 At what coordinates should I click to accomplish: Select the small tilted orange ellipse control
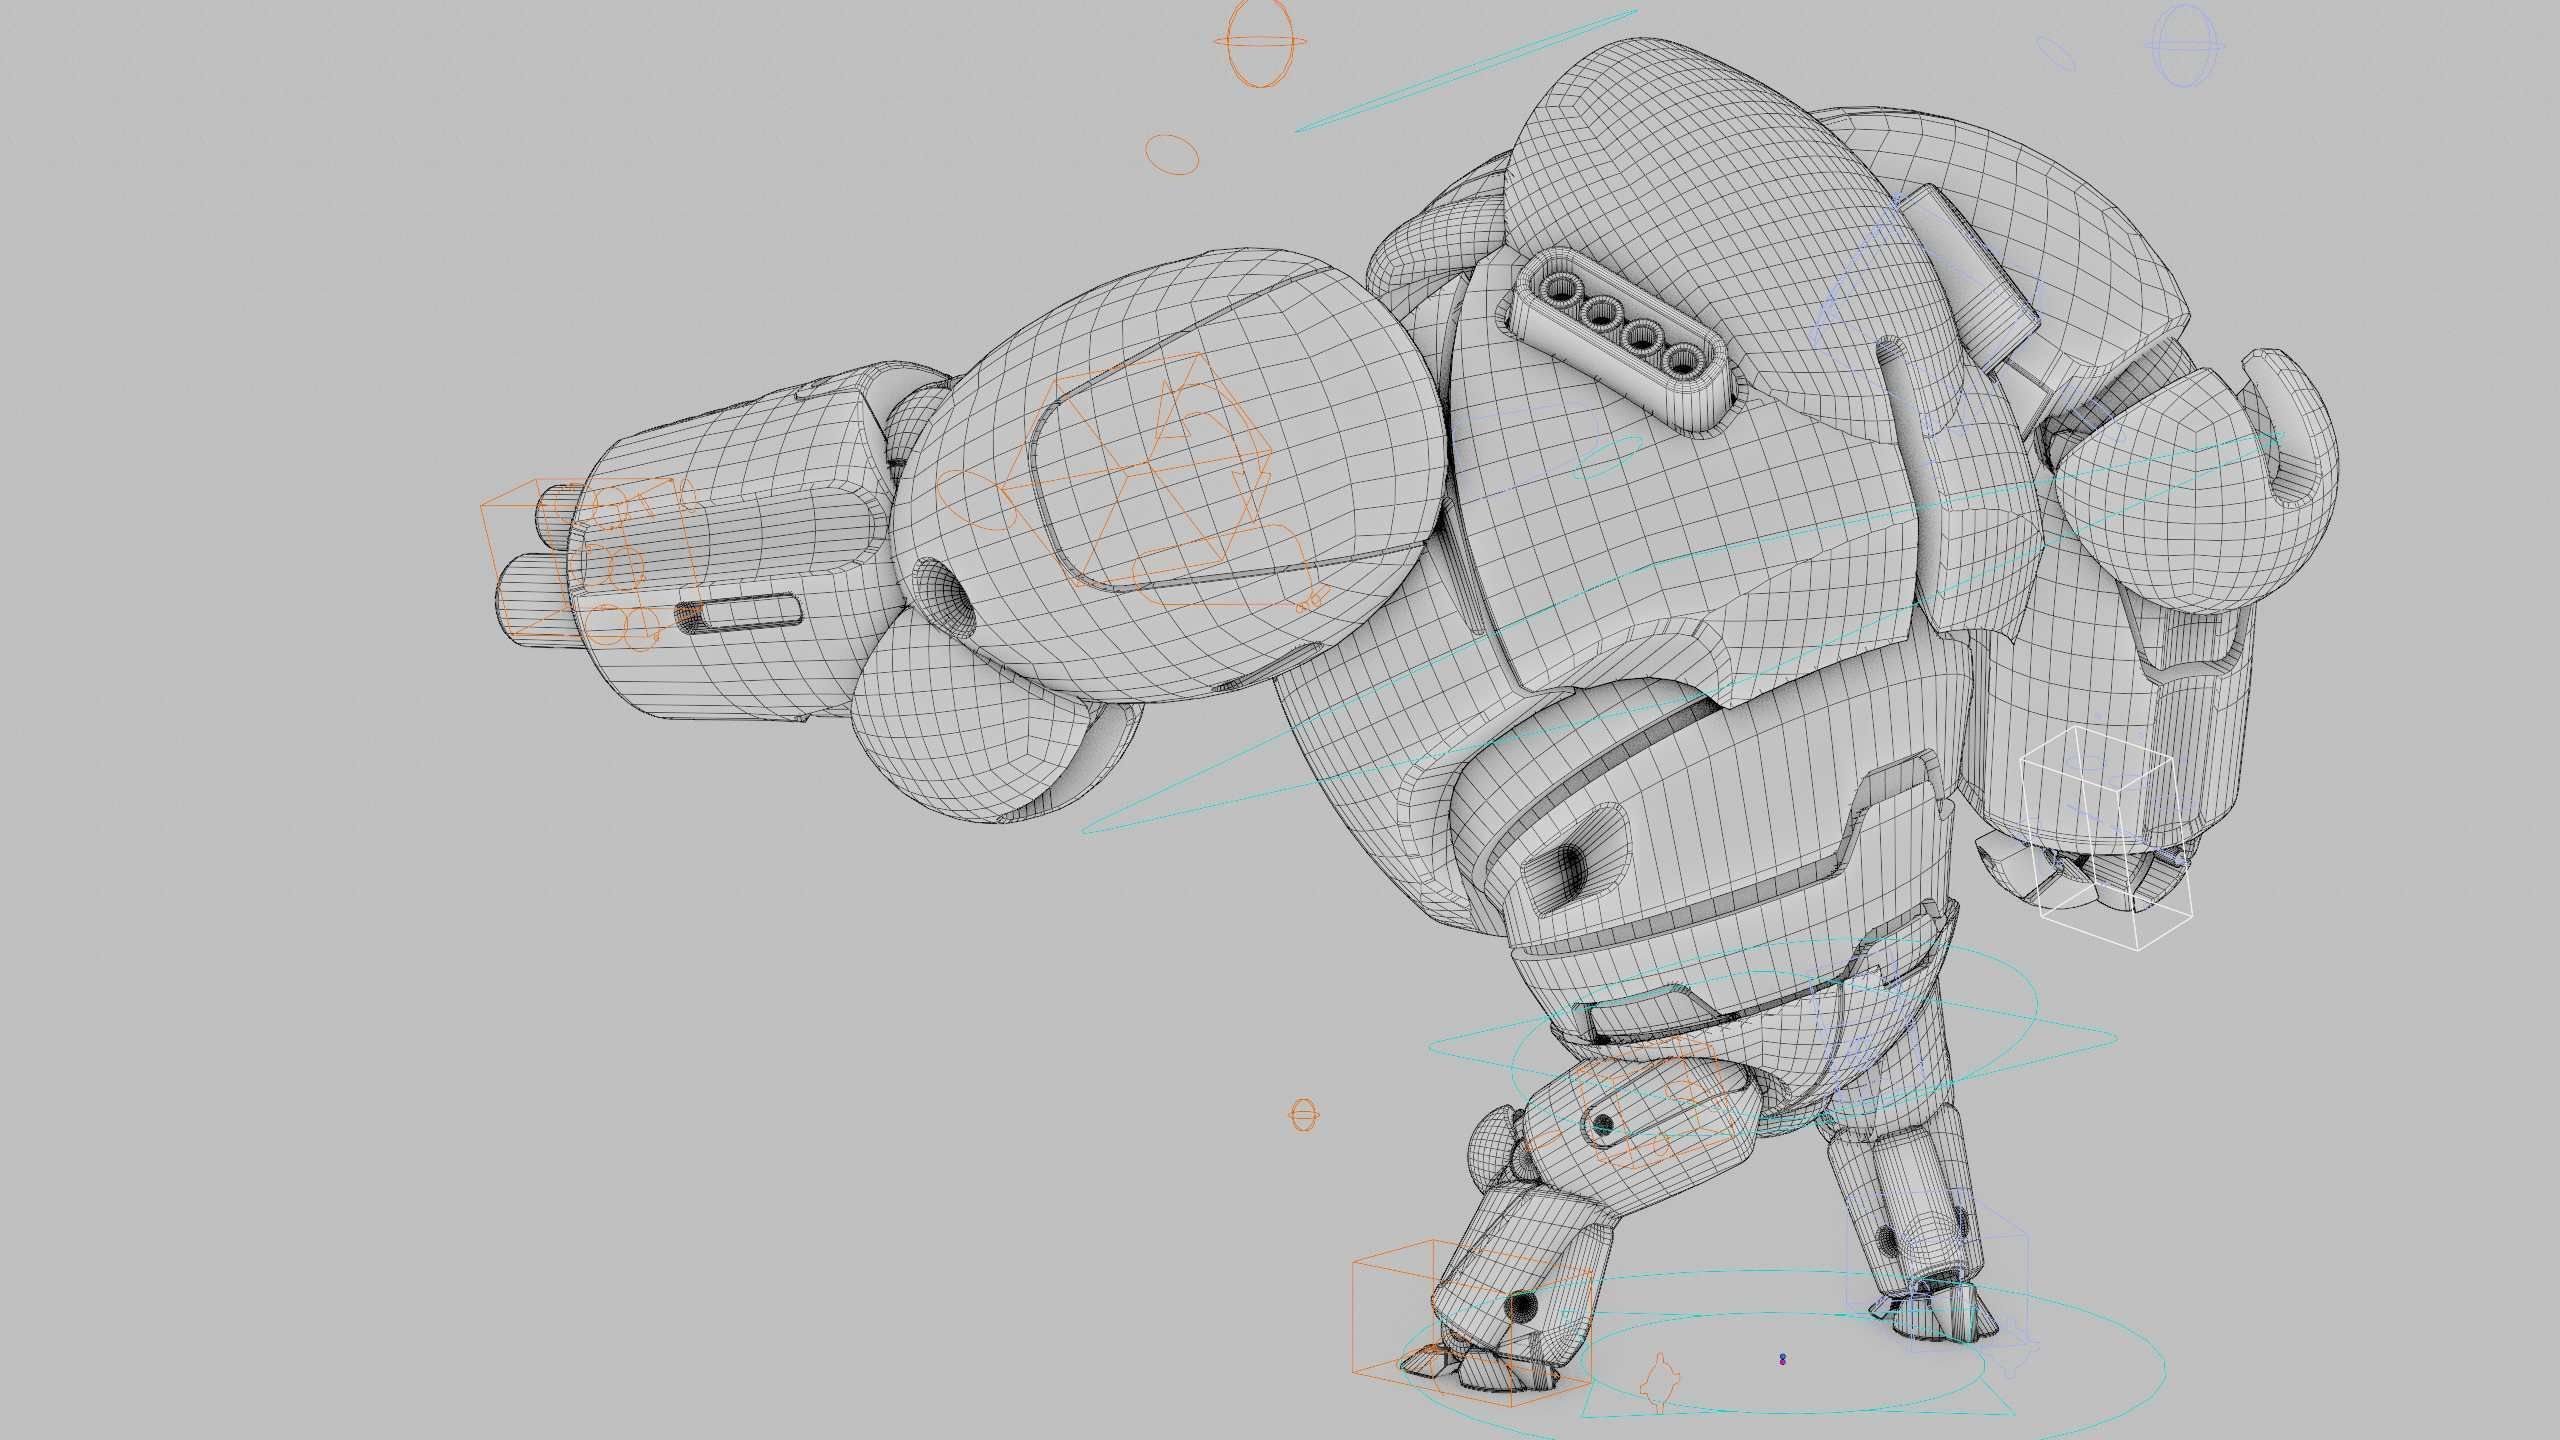click(x=1171, y=154)
